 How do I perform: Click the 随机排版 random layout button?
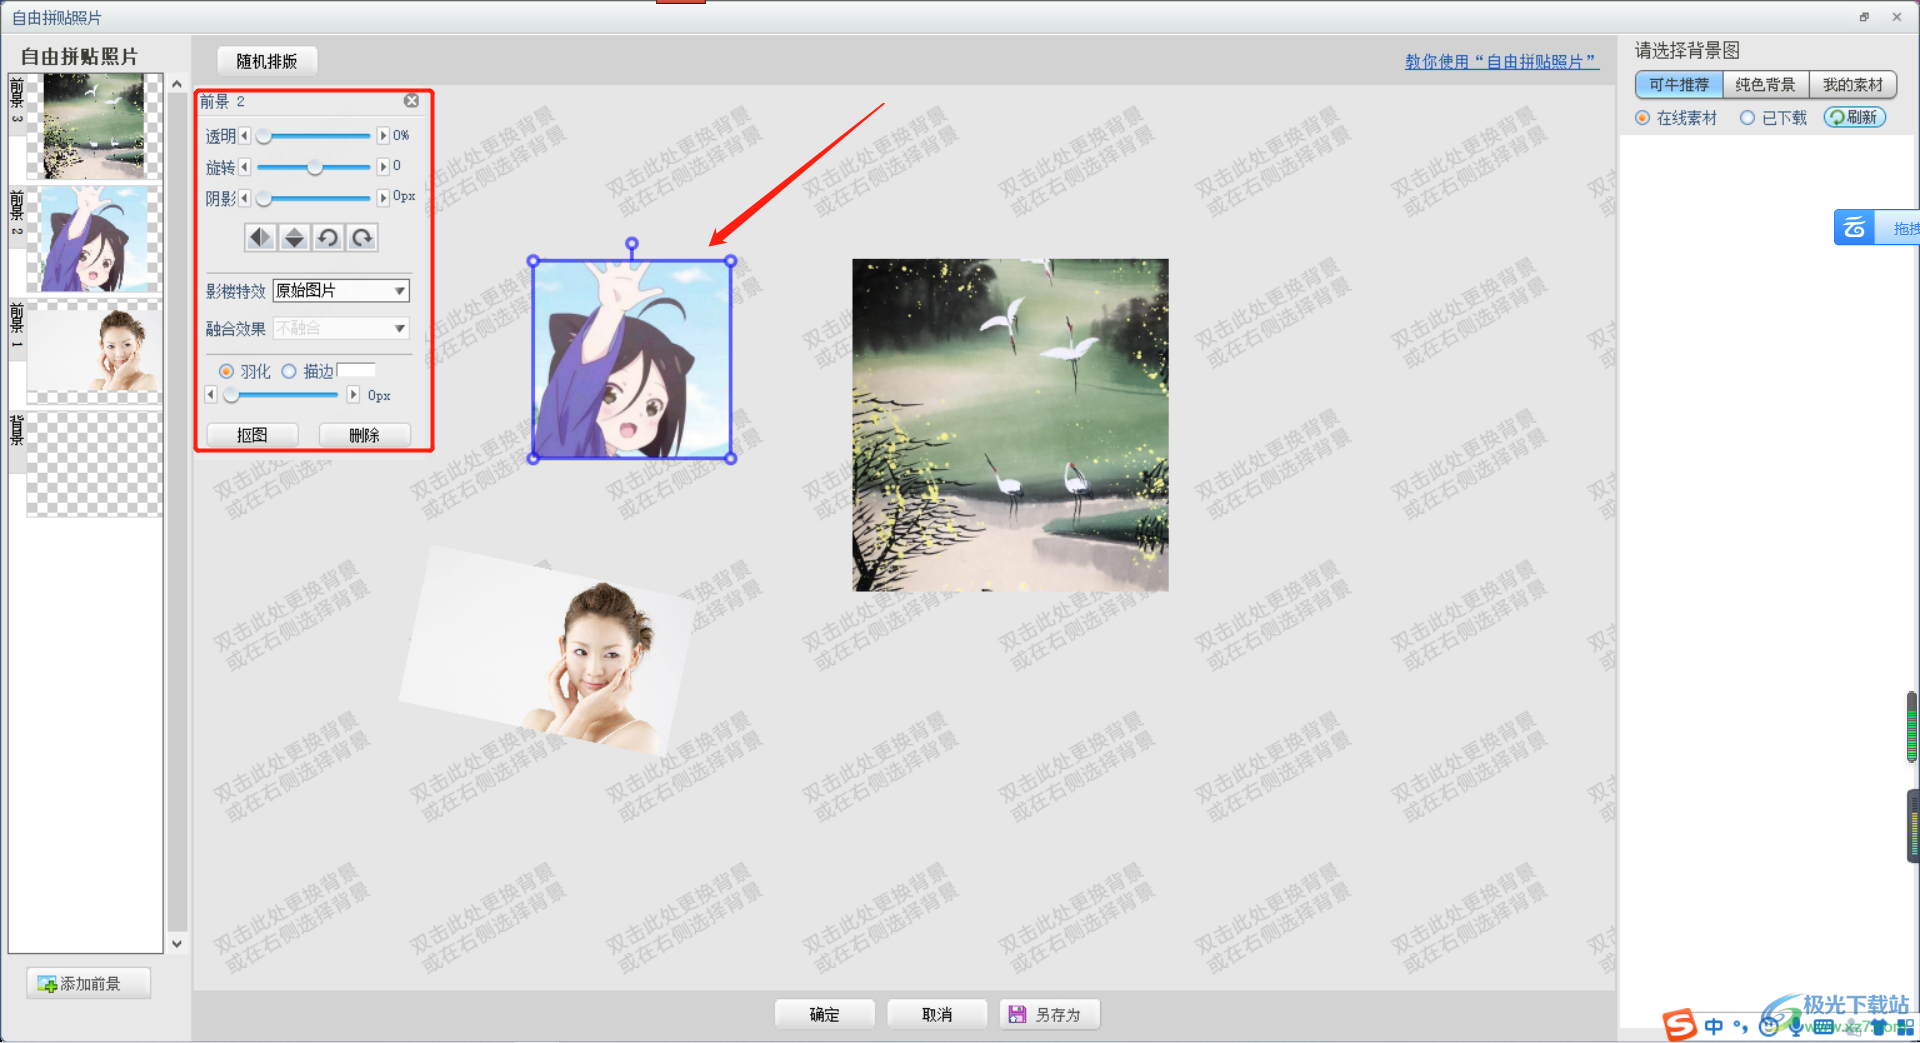[267, 61]
